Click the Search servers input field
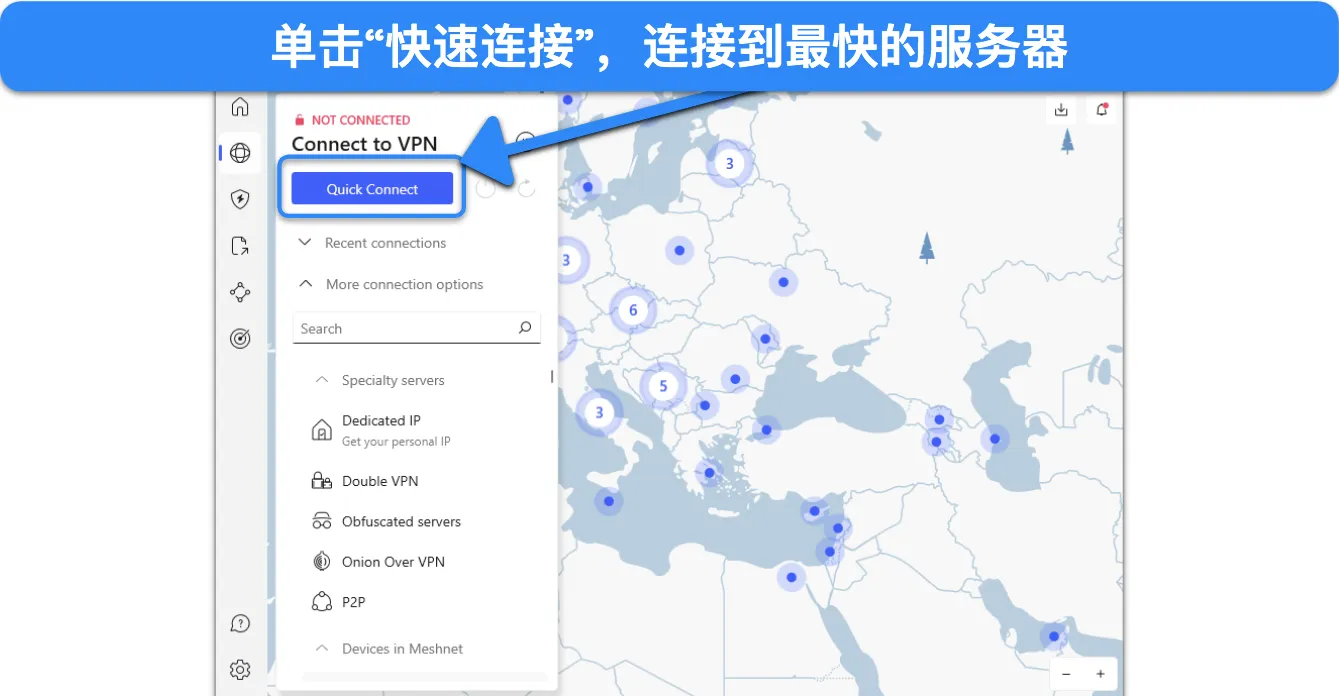 pos(416,329)
